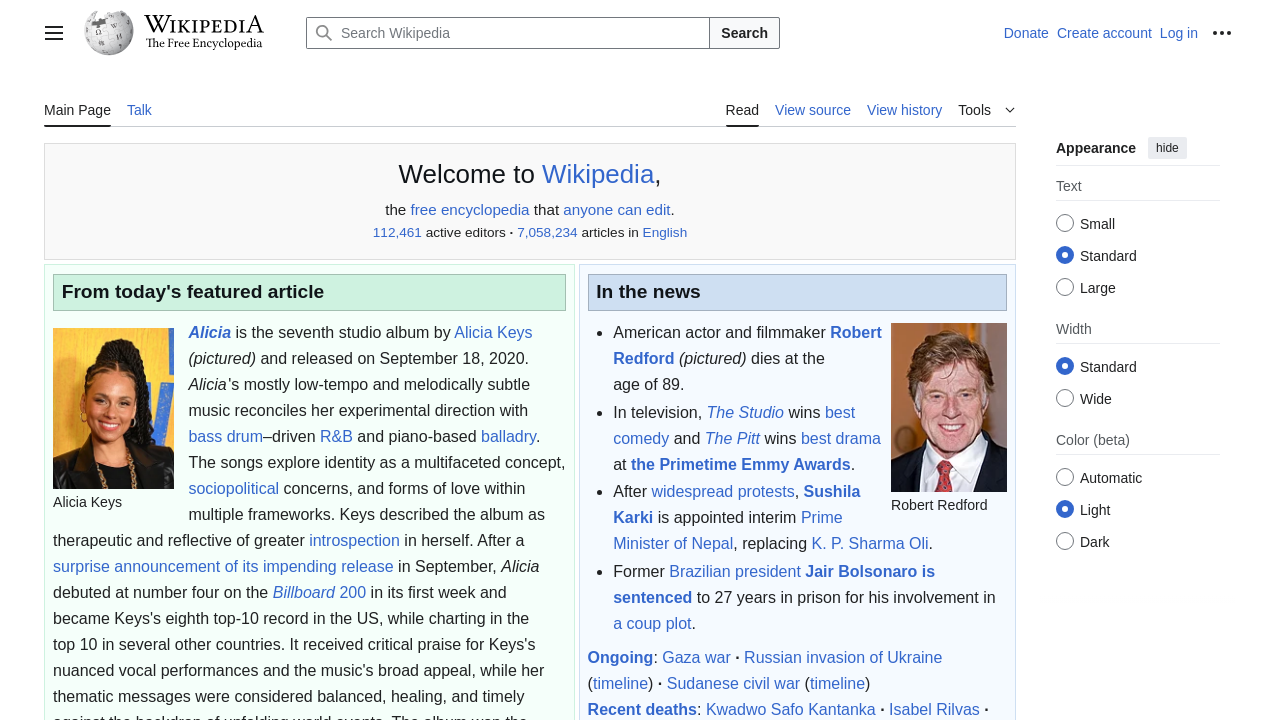Open the Wikipedia link in welcome heading
The height and width of the screenshot is (720, 1280).
tap(598, 174)
